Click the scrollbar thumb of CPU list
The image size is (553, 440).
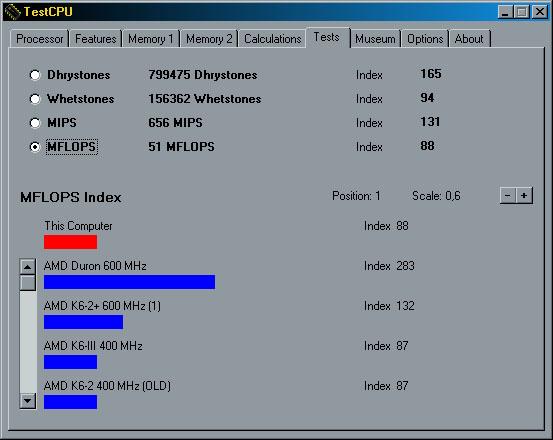[x=28, y=283]
